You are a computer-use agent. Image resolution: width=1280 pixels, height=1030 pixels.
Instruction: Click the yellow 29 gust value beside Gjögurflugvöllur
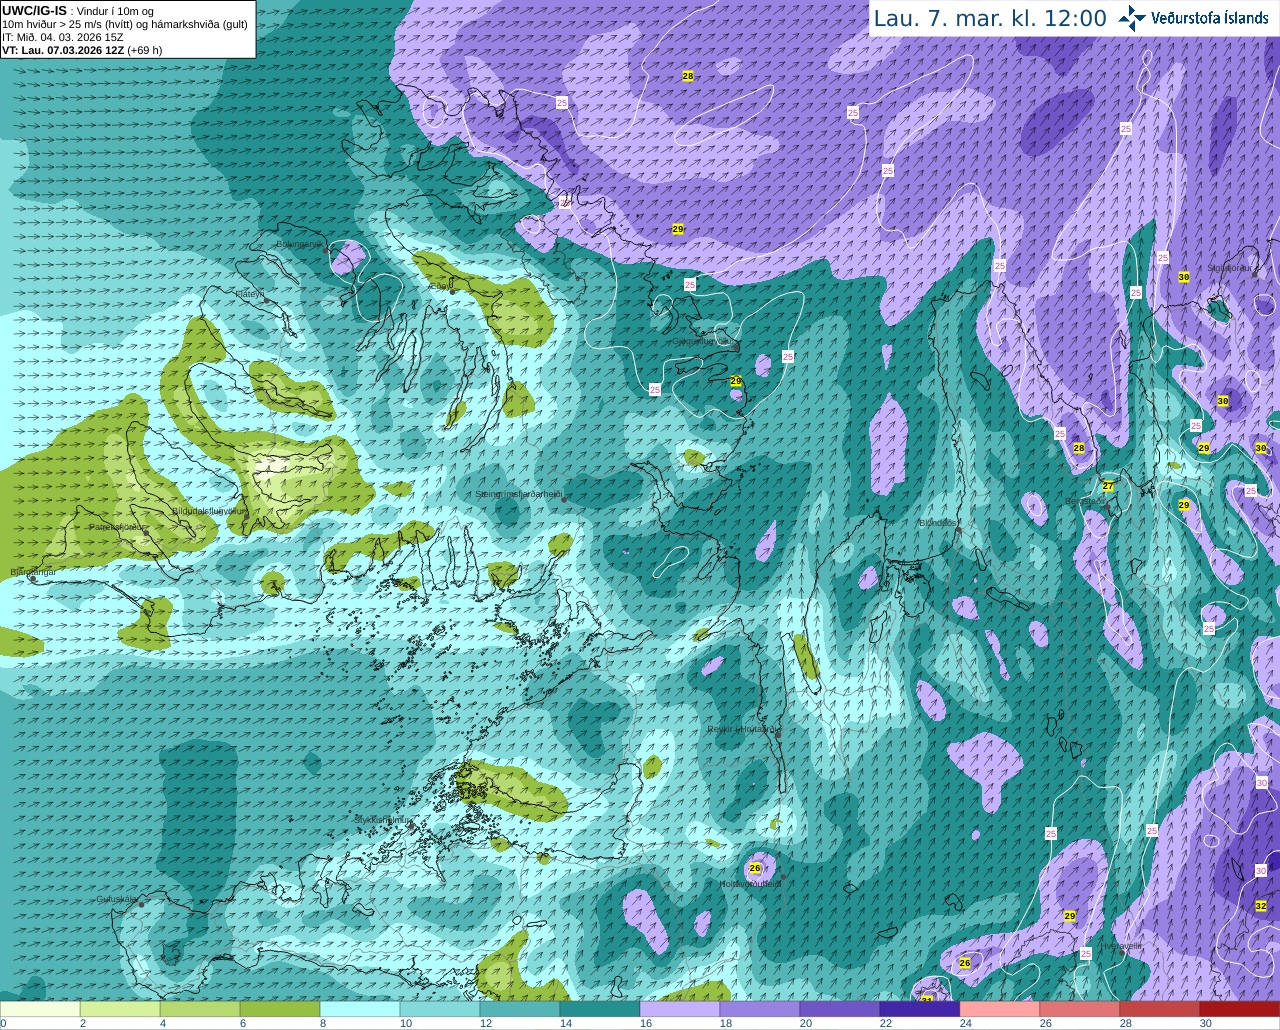[x=736, y=381]
